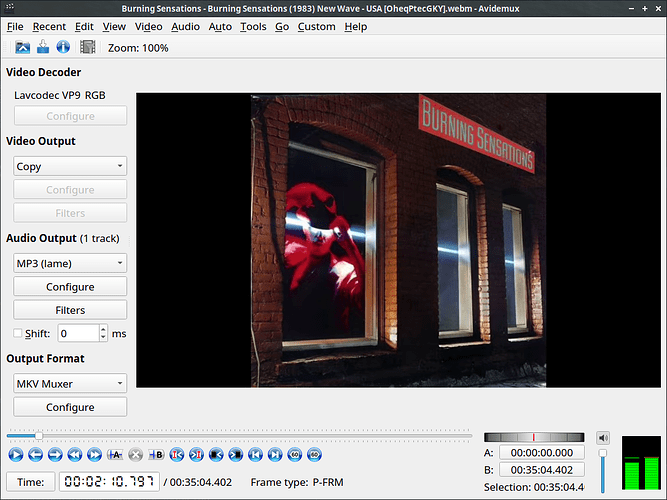The image size is (667, 500).
Task: Open the File menu
Action: [15, 26]
